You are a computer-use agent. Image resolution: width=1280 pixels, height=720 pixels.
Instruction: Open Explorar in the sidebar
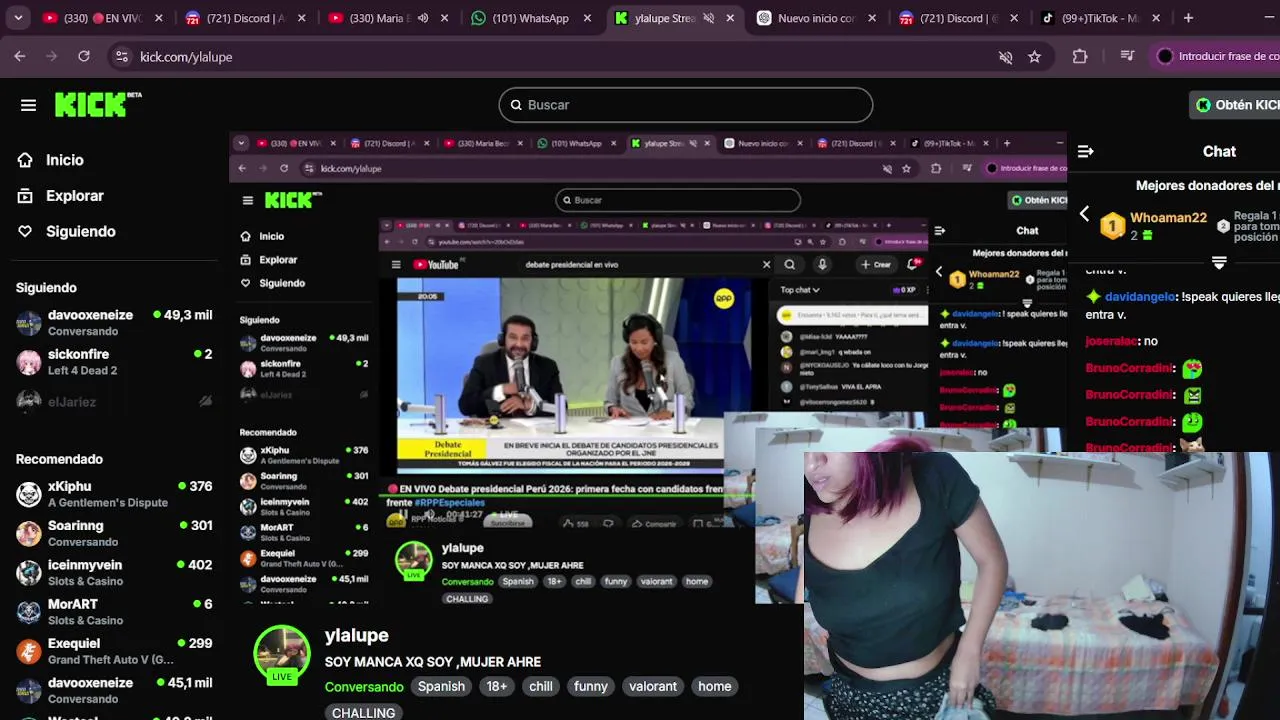pos(60,196)
